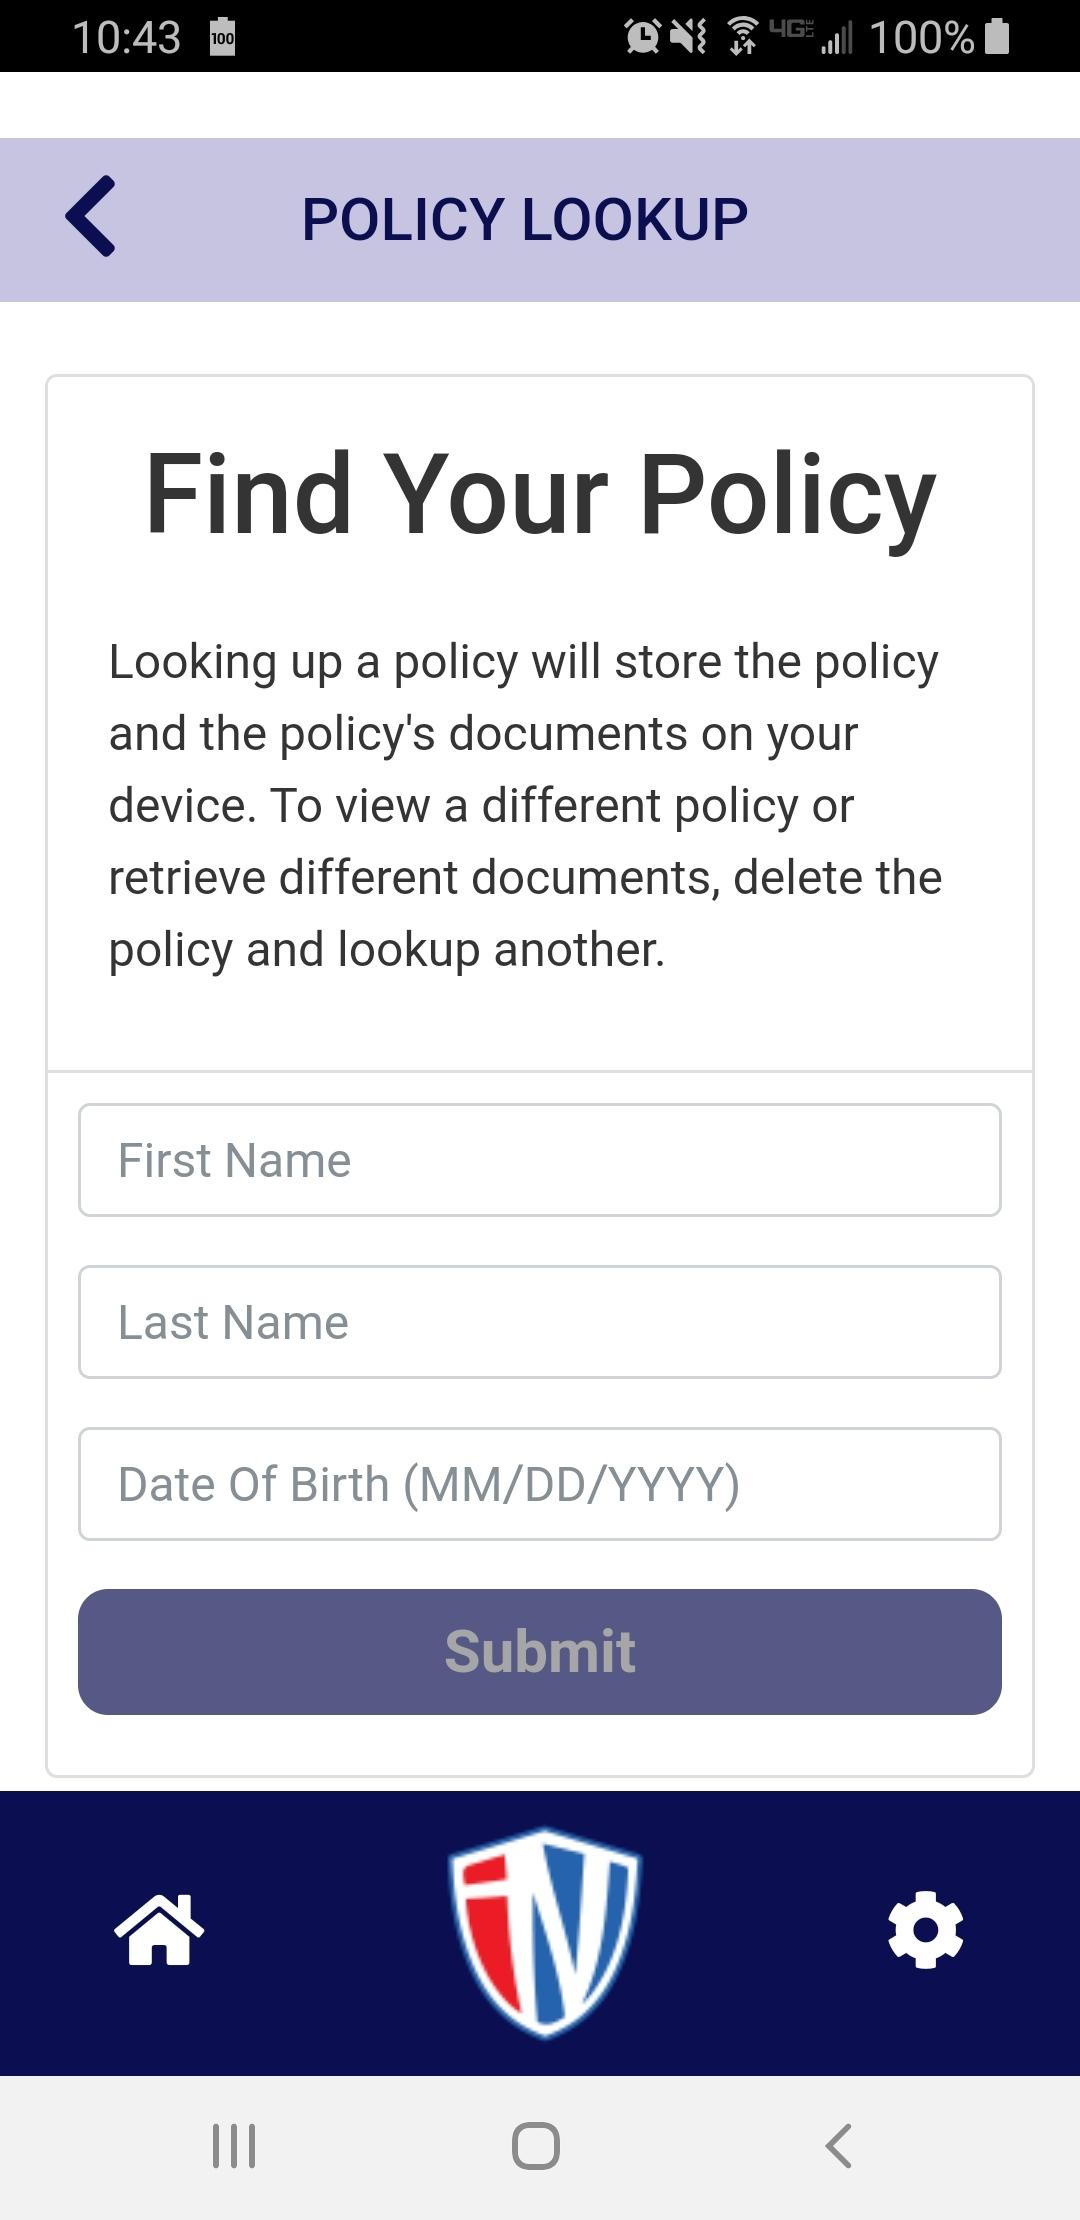The image size is (1080, 2220).
Task: Tap the Android back navigation arrow
Action: [x=838, y=2146]
